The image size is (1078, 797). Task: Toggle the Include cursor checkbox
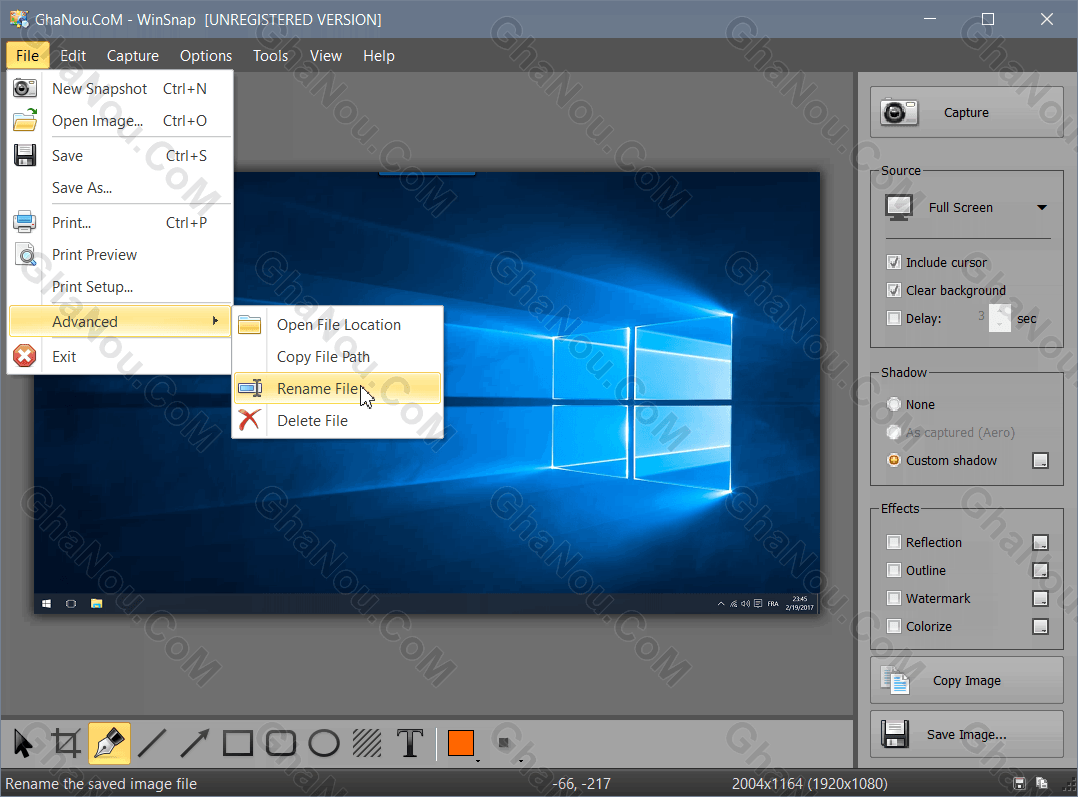coord(894,262)
